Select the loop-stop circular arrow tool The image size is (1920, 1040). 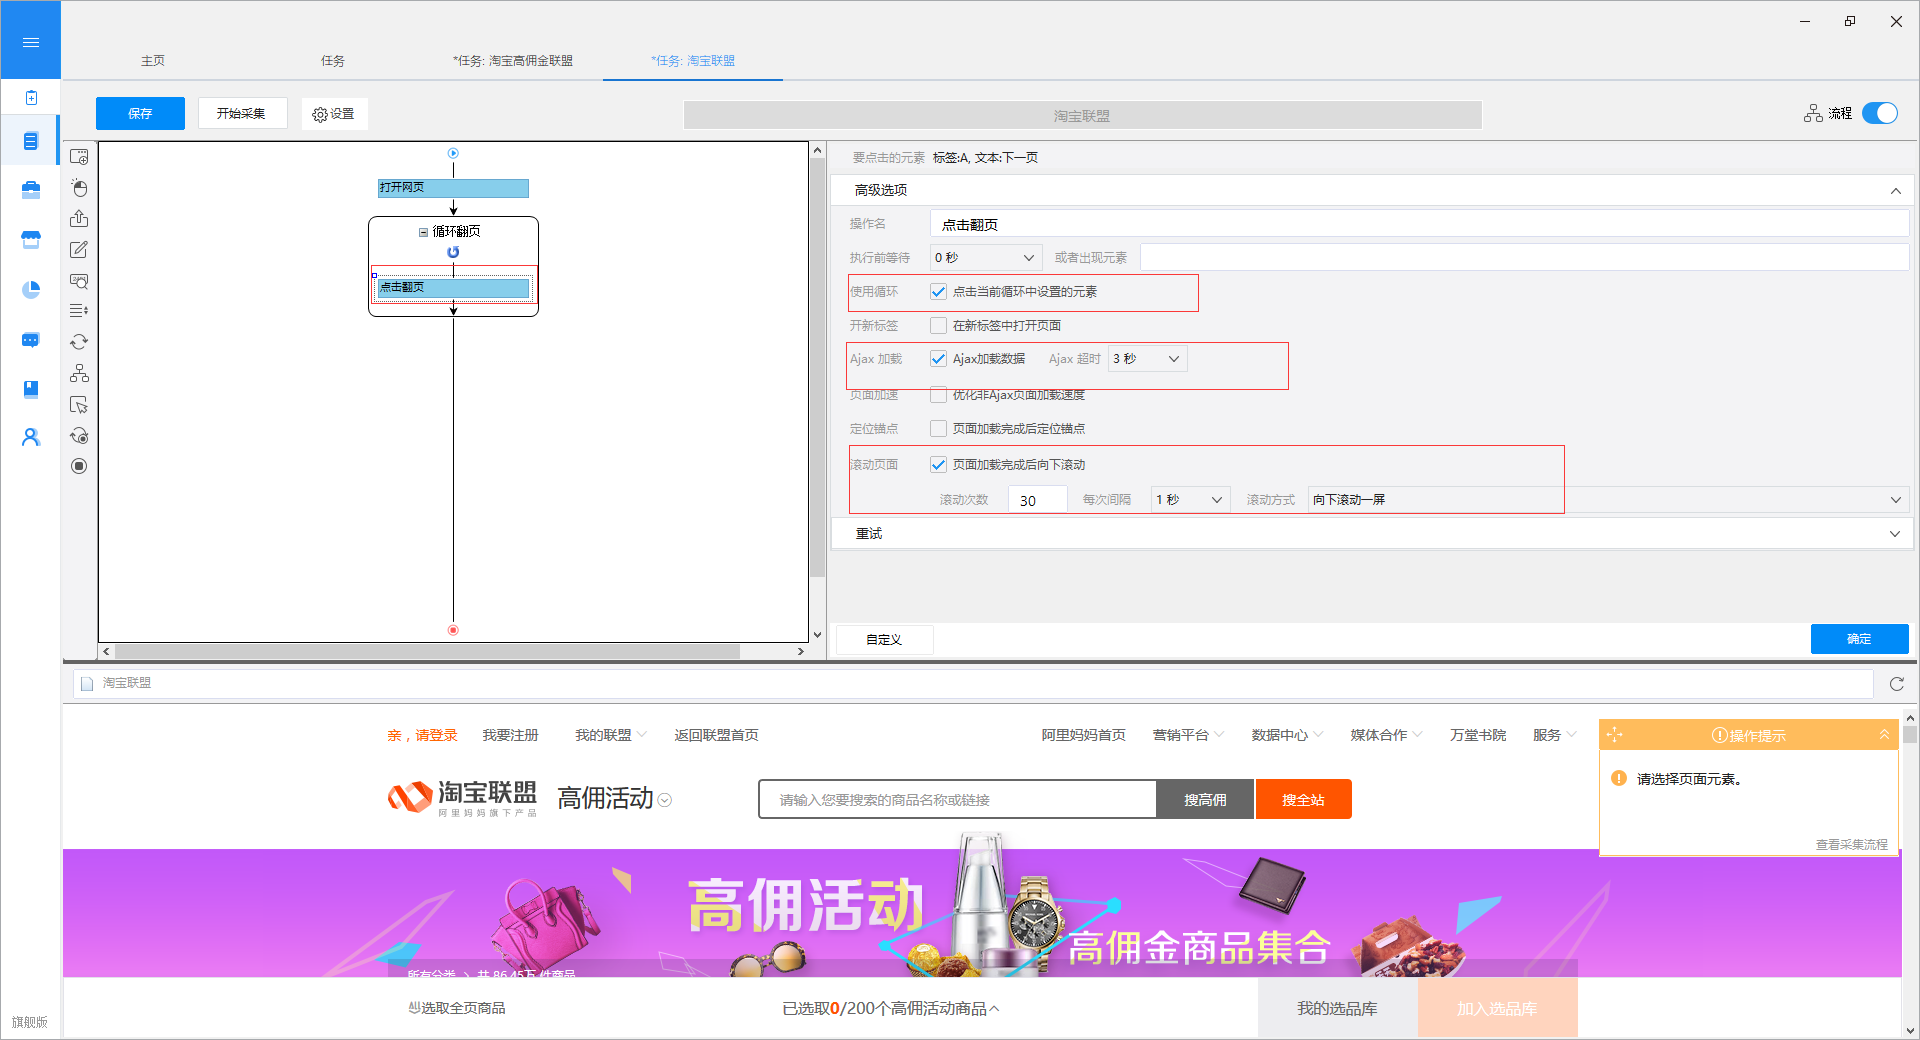point(79,436)
